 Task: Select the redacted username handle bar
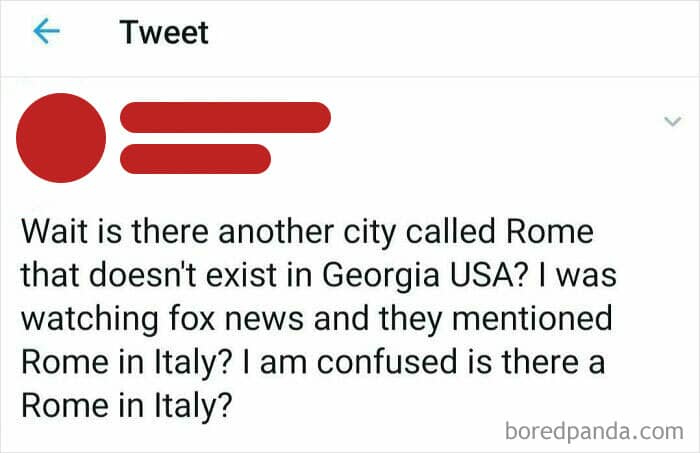click(195, 158)
